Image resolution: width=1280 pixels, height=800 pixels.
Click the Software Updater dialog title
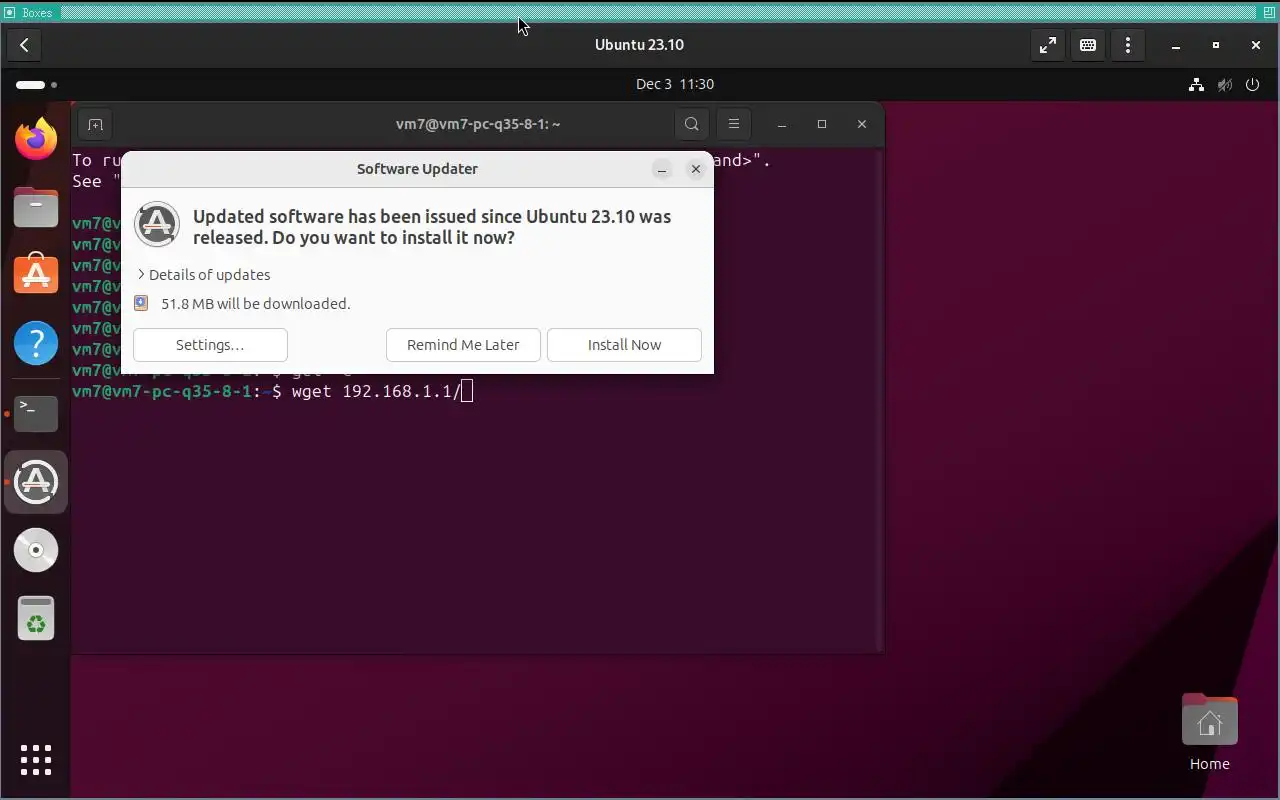pos(417,169)
